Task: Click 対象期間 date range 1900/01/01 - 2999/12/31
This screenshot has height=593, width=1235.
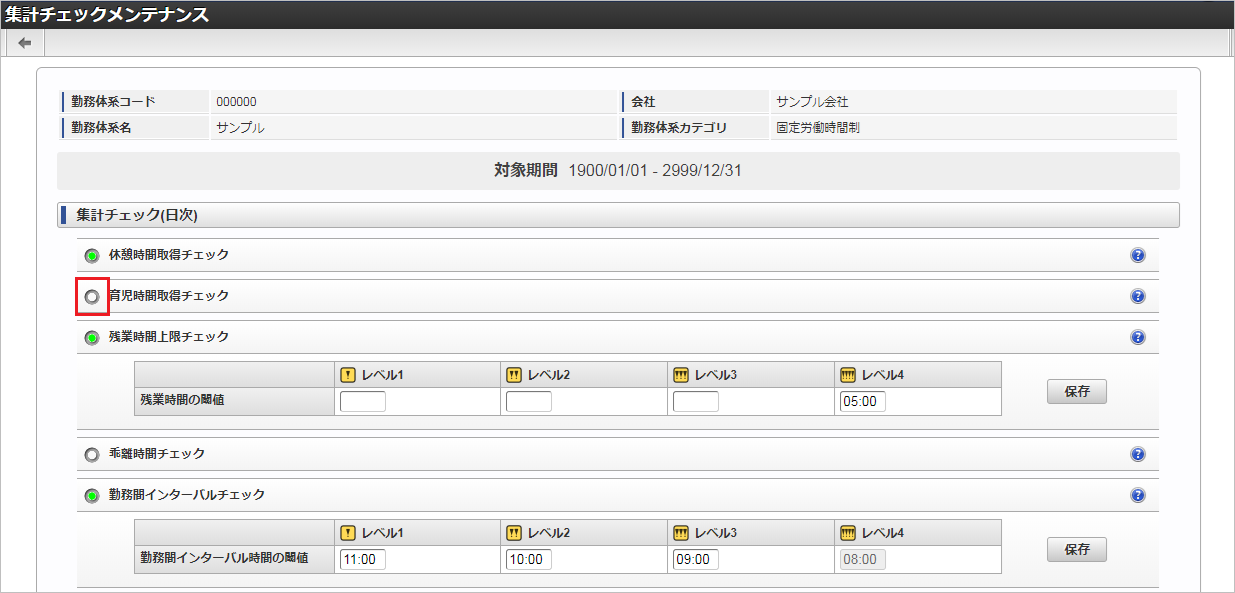Action: (x=655, y=171)
